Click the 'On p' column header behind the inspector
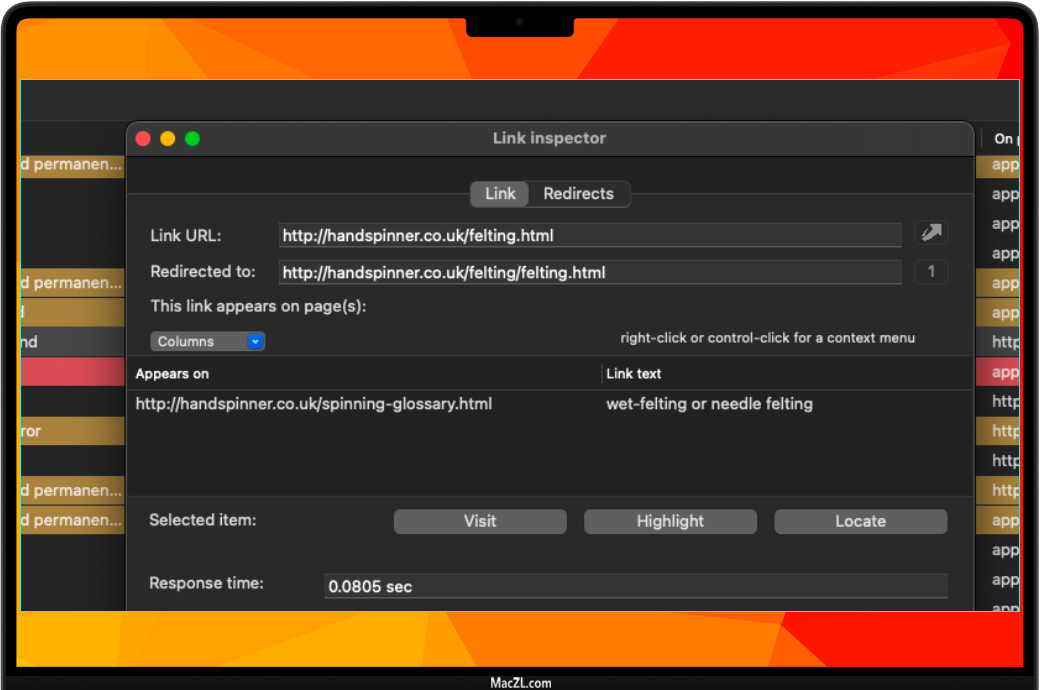This screenshot has width=1040, height=690. click(x=1003, y=139)
